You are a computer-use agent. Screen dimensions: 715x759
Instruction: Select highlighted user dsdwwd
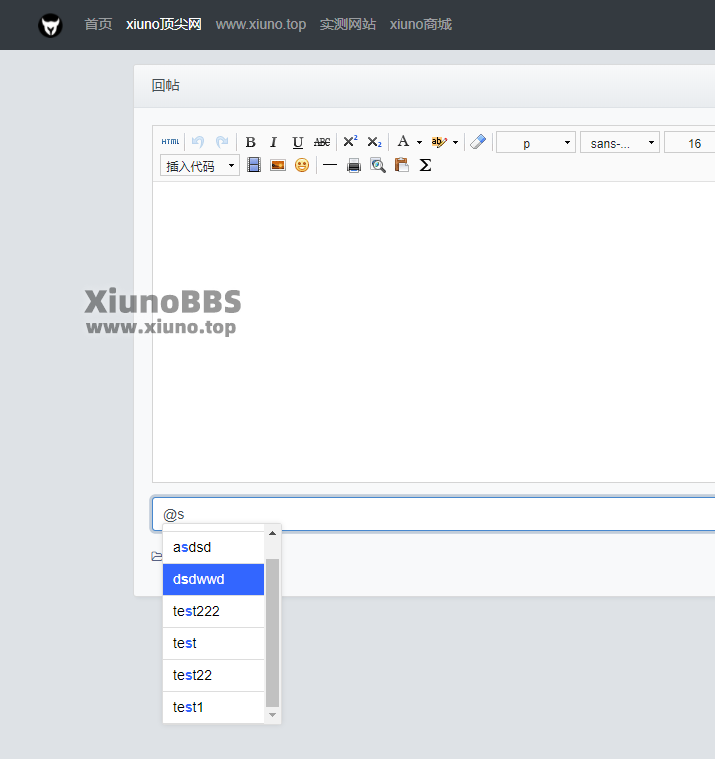tap(213, 579)
